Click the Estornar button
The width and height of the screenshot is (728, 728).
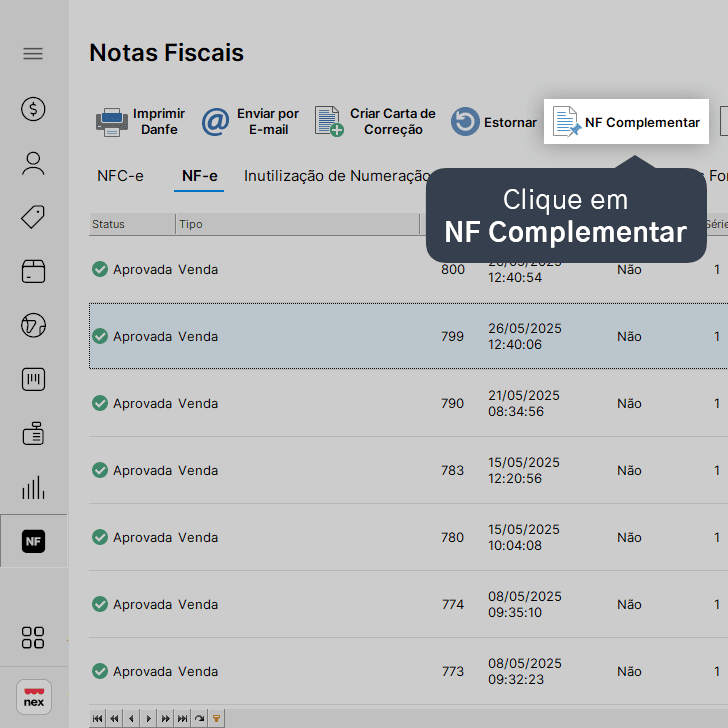(x=494, y=122)
